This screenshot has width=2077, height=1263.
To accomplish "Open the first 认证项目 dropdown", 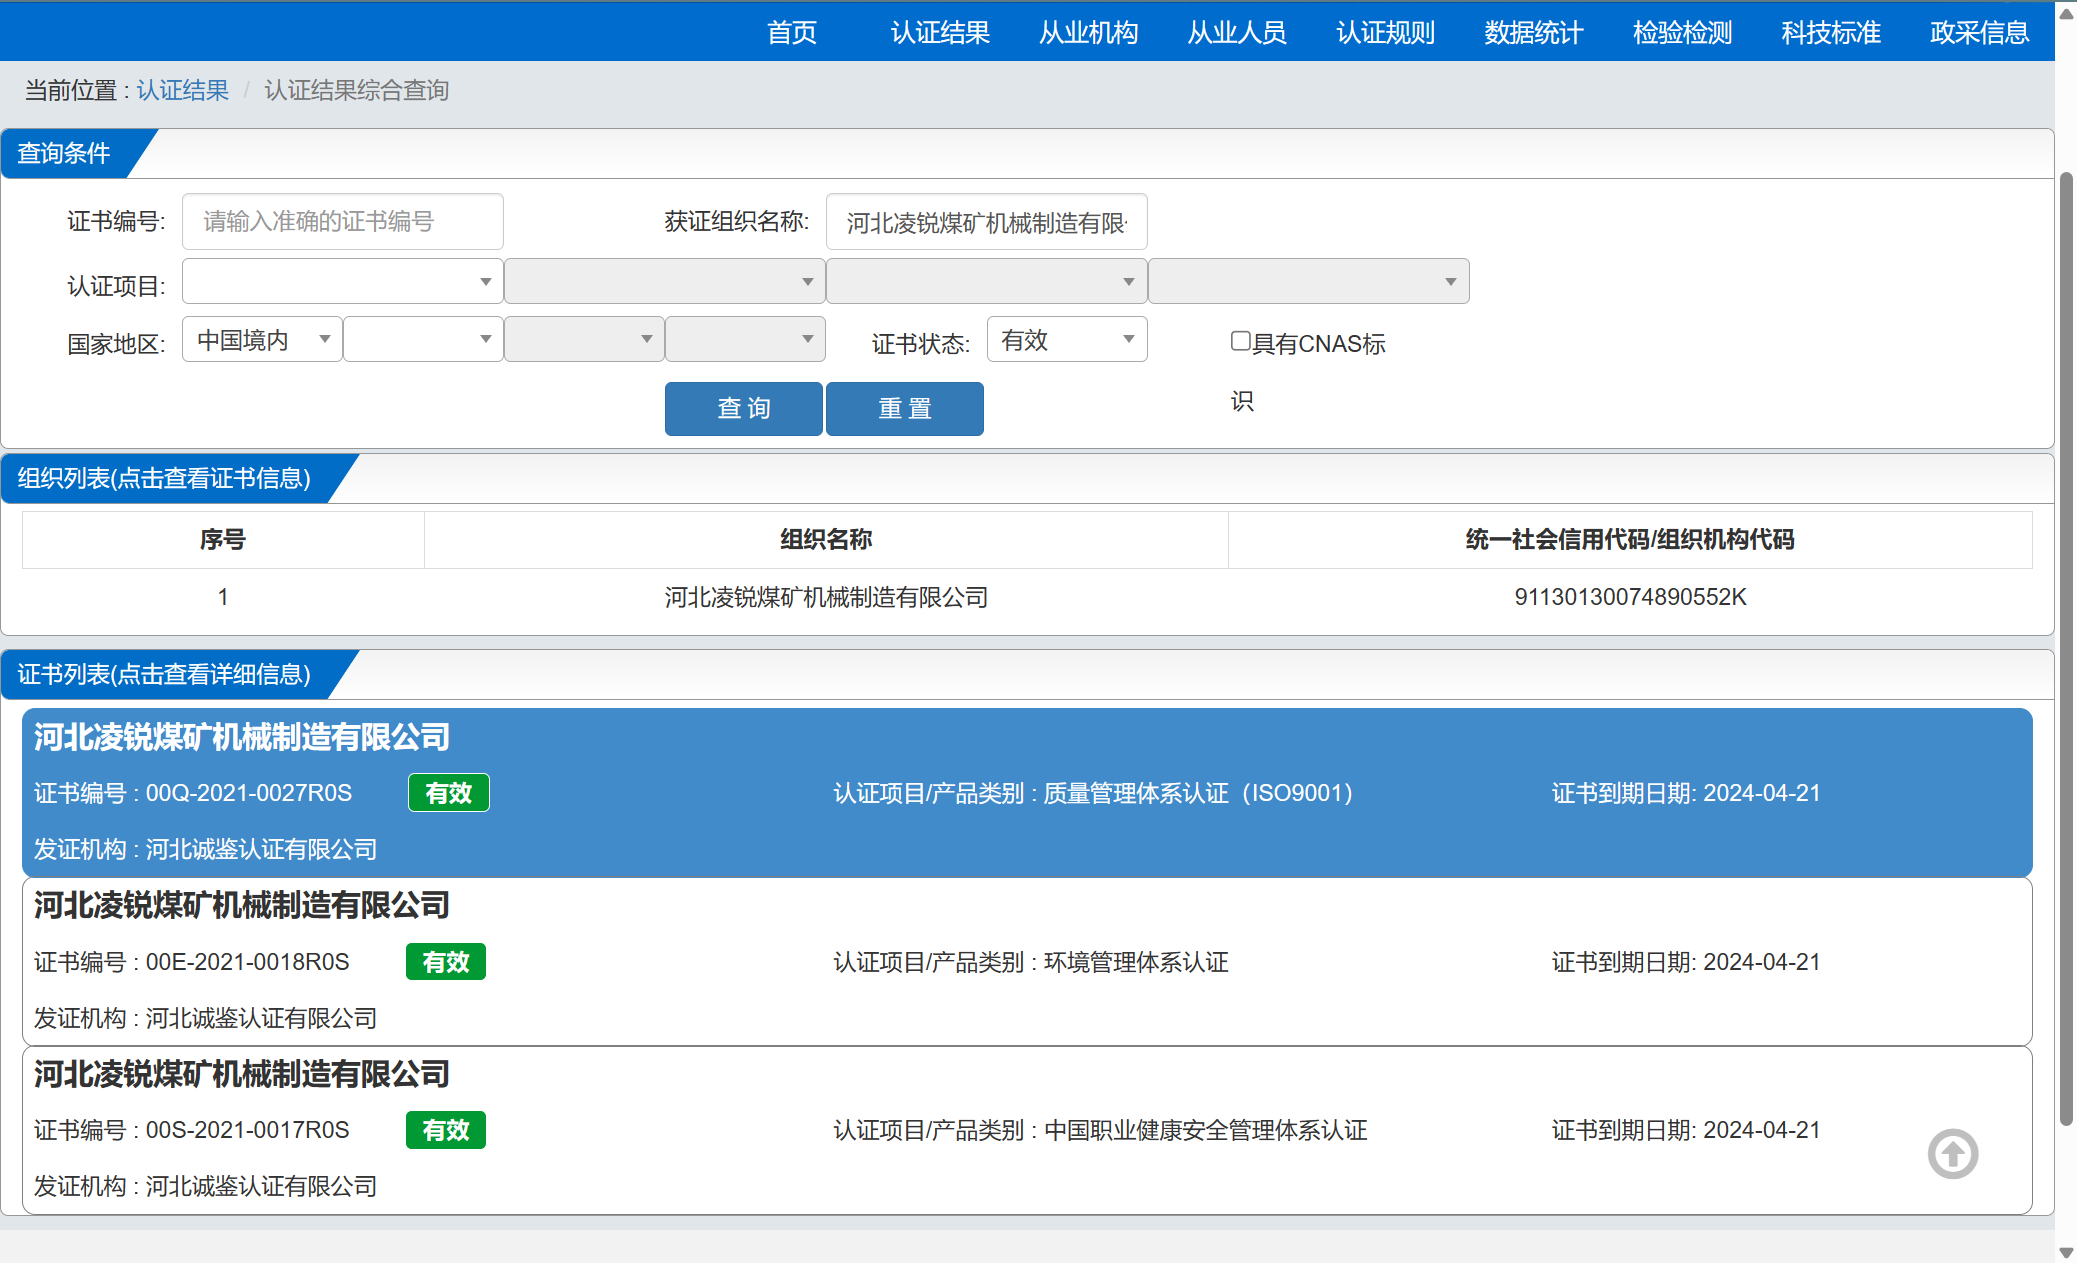I will pyautogui.click(x=343, y=282).
